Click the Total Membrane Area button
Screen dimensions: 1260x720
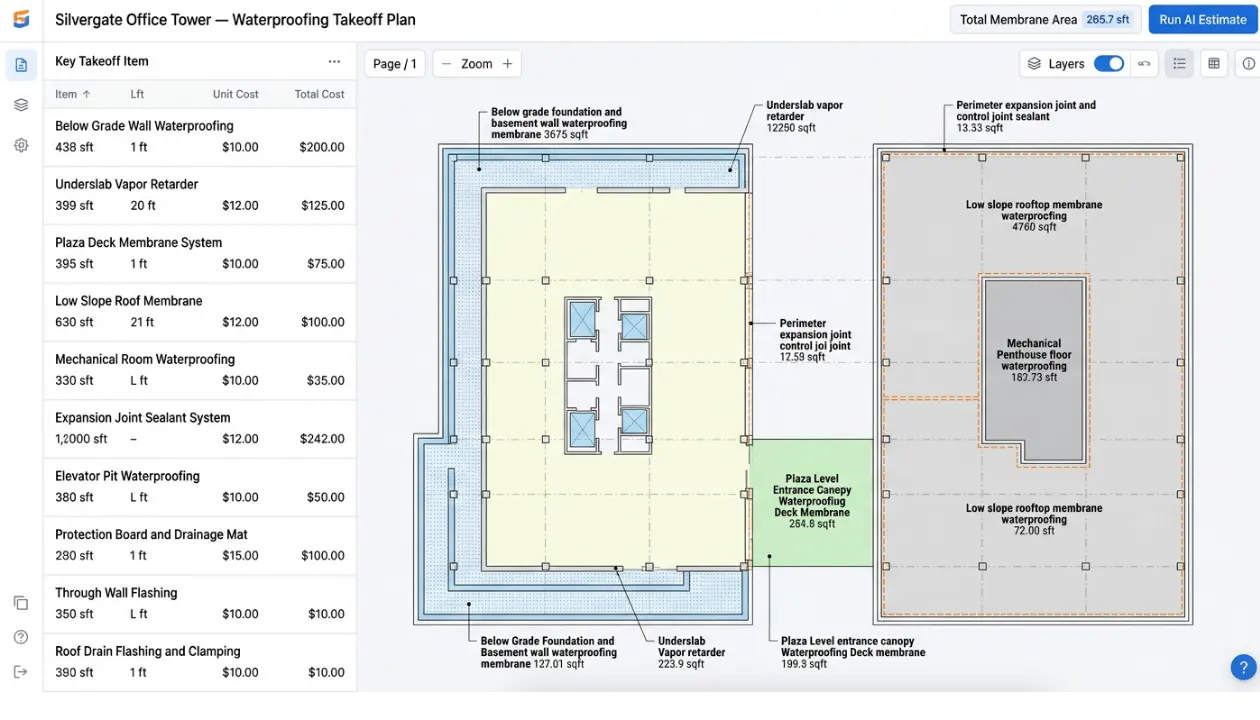[1044, 20]
